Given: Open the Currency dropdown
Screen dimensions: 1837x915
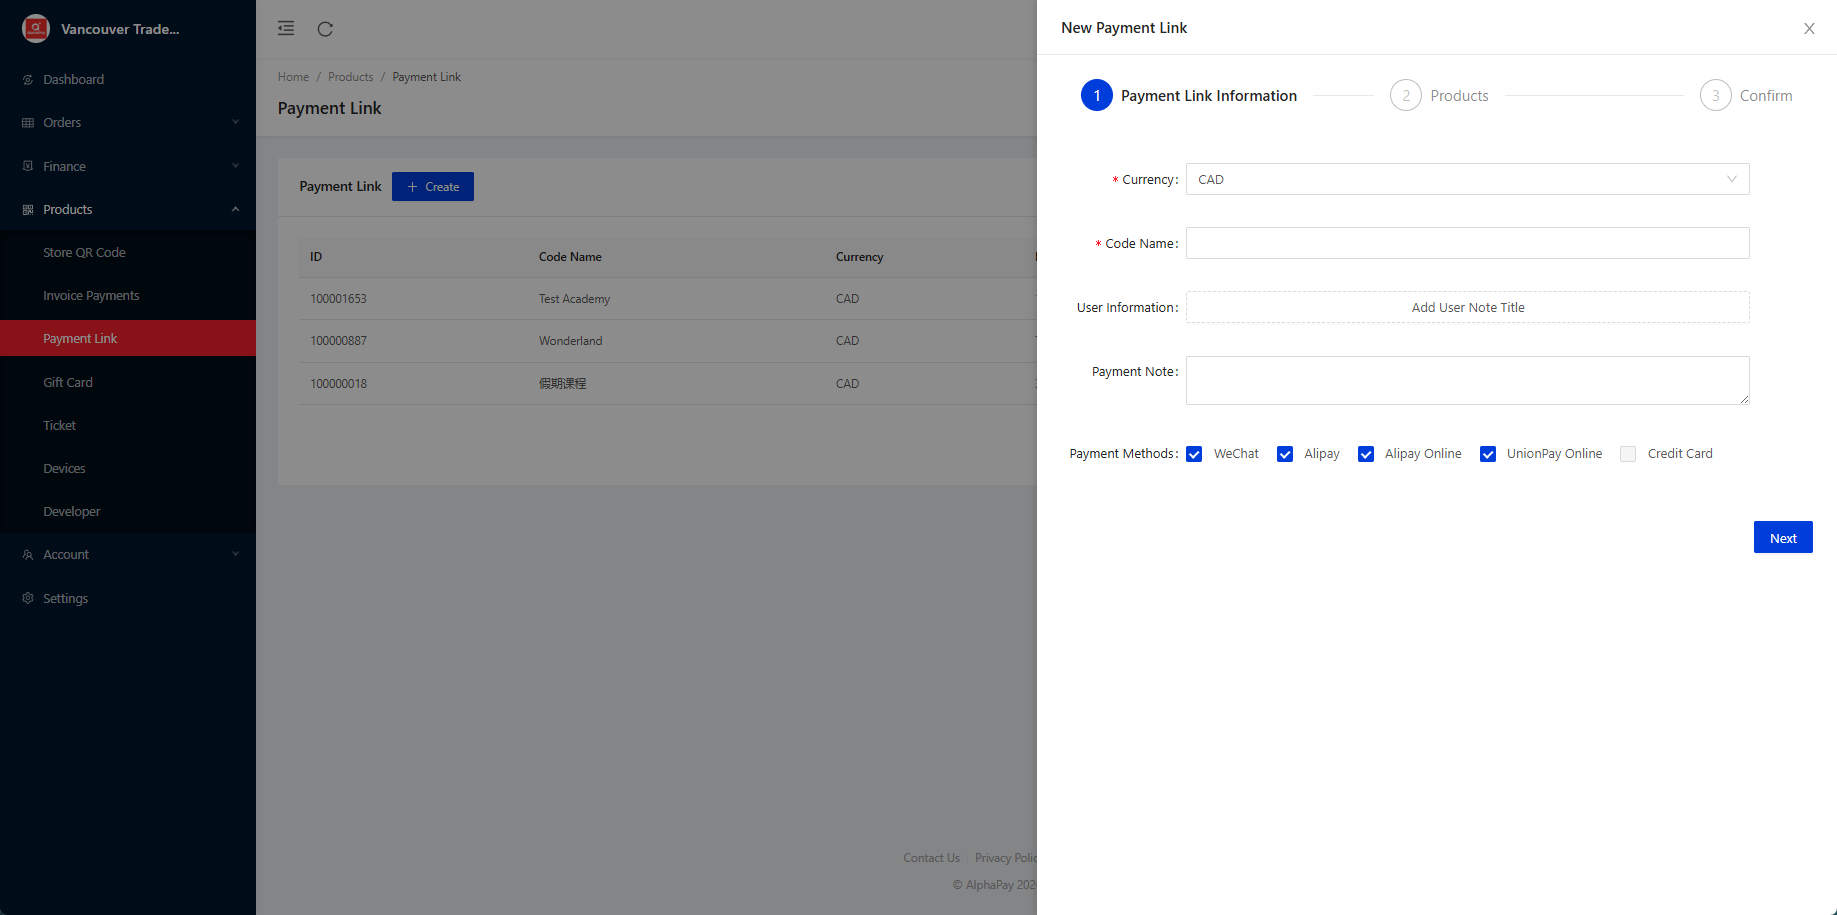Looking at the screenshot, I should [x=1467, y=180].
